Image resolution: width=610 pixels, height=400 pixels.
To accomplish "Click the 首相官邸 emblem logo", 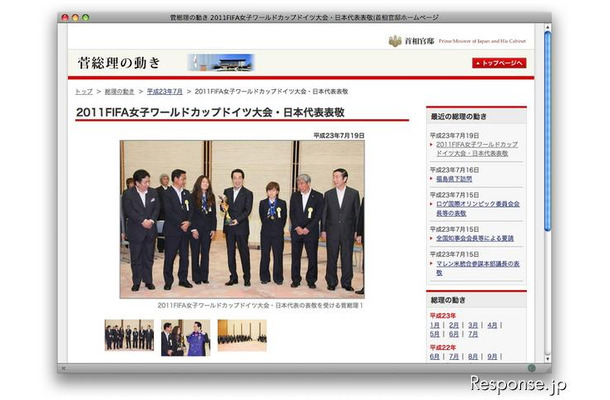I will pyautogui.click(x=395, y=41).
